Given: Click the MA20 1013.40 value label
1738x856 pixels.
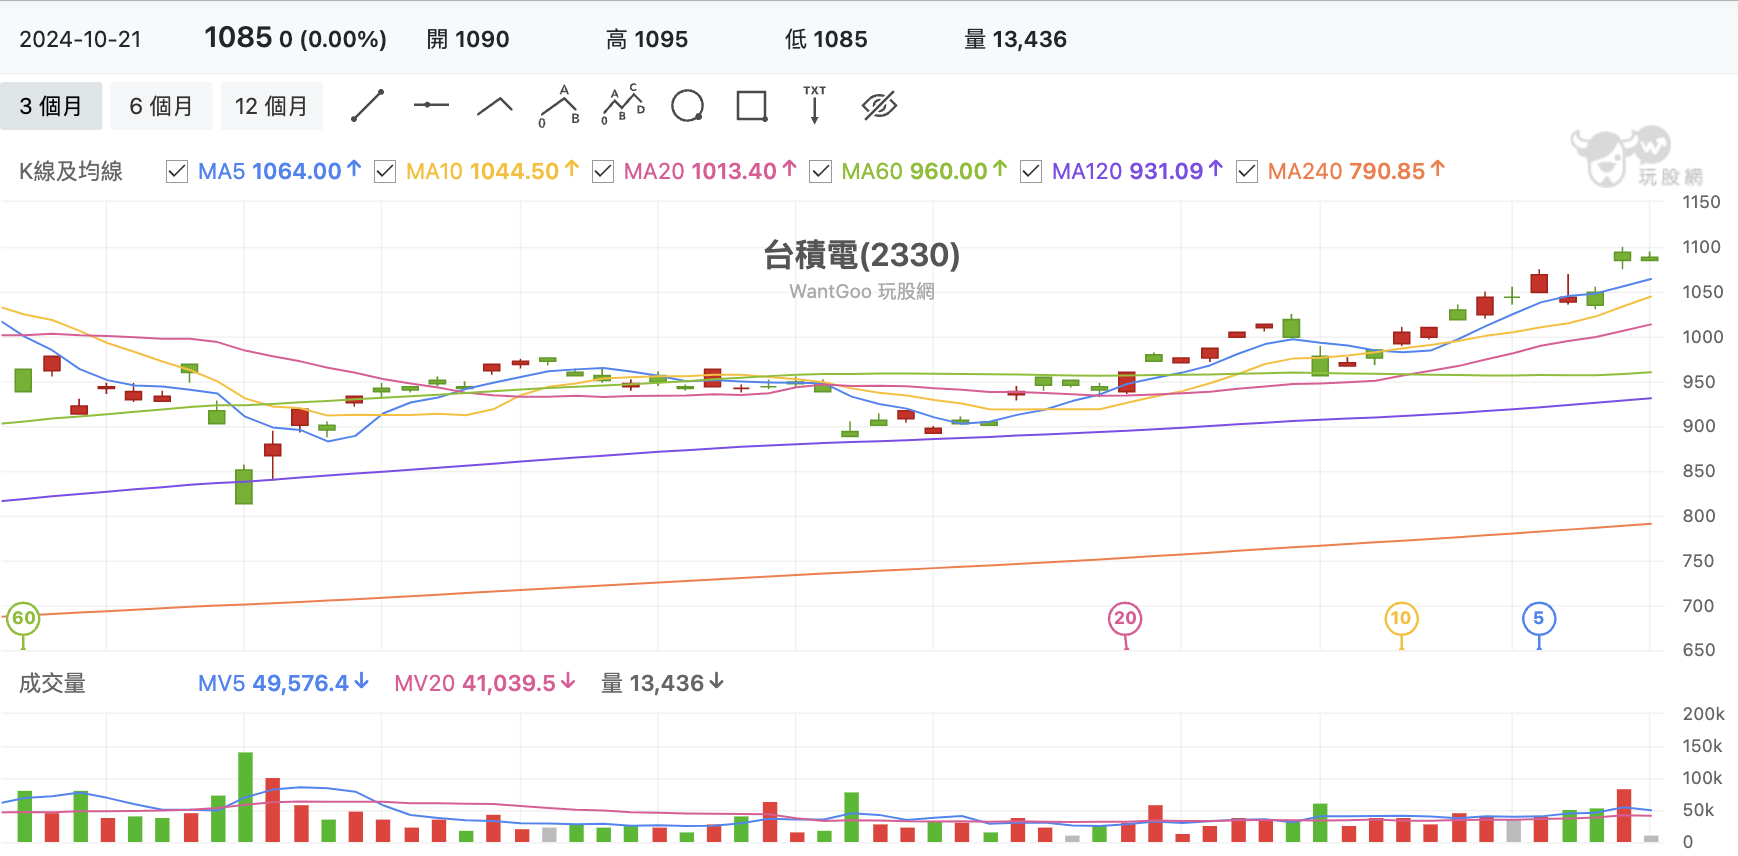Looking at the screenshot, I should tap(710, 171).
